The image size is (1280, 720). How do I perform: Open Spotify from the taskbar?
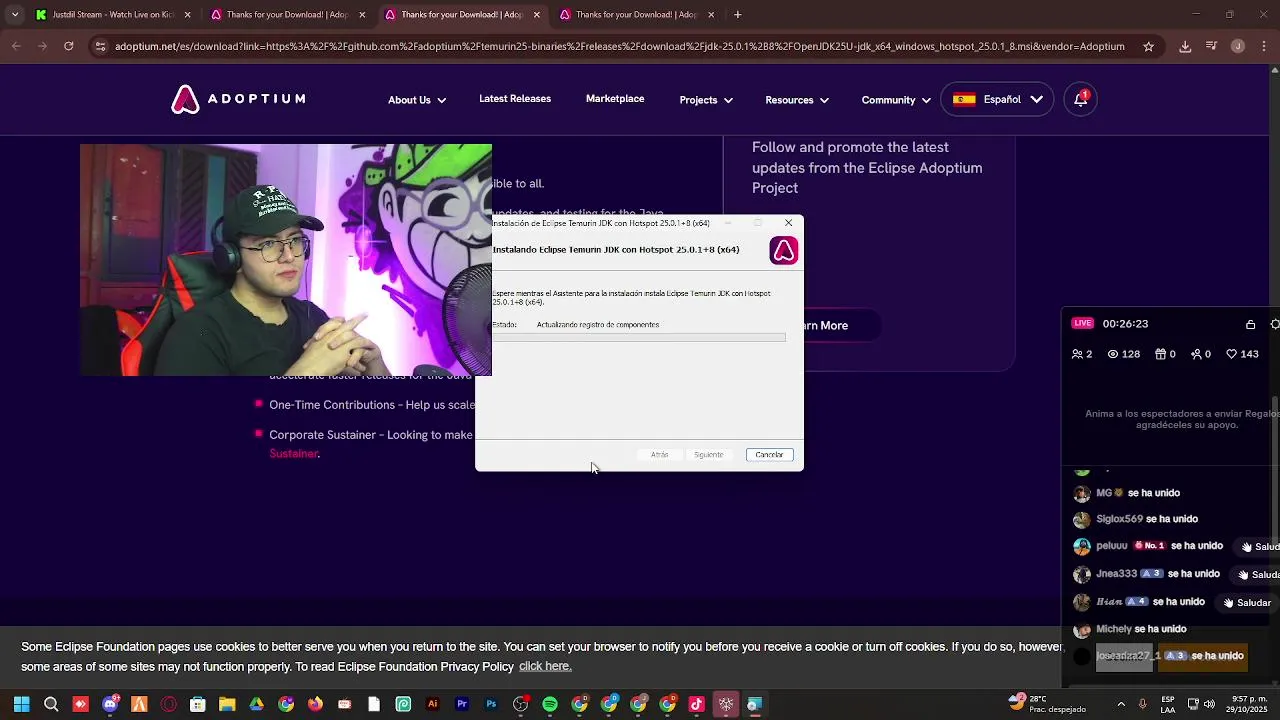tap(550, 704)
